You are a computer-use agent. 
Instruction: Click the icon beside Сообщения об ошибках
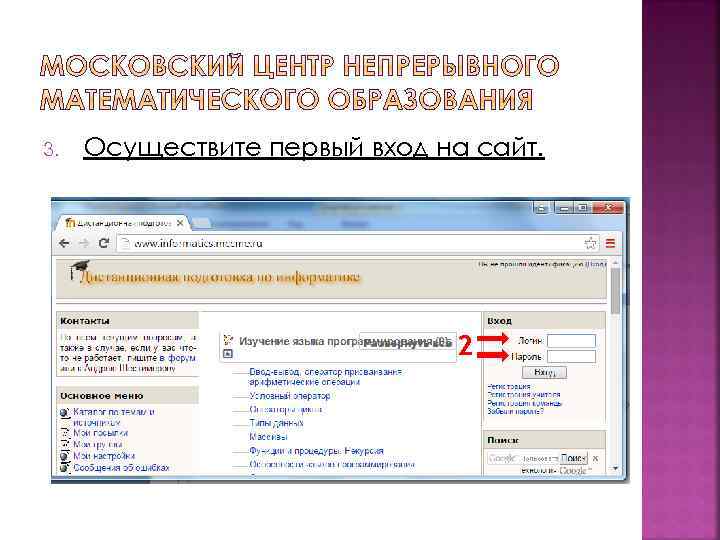click(x=65, y=468)
